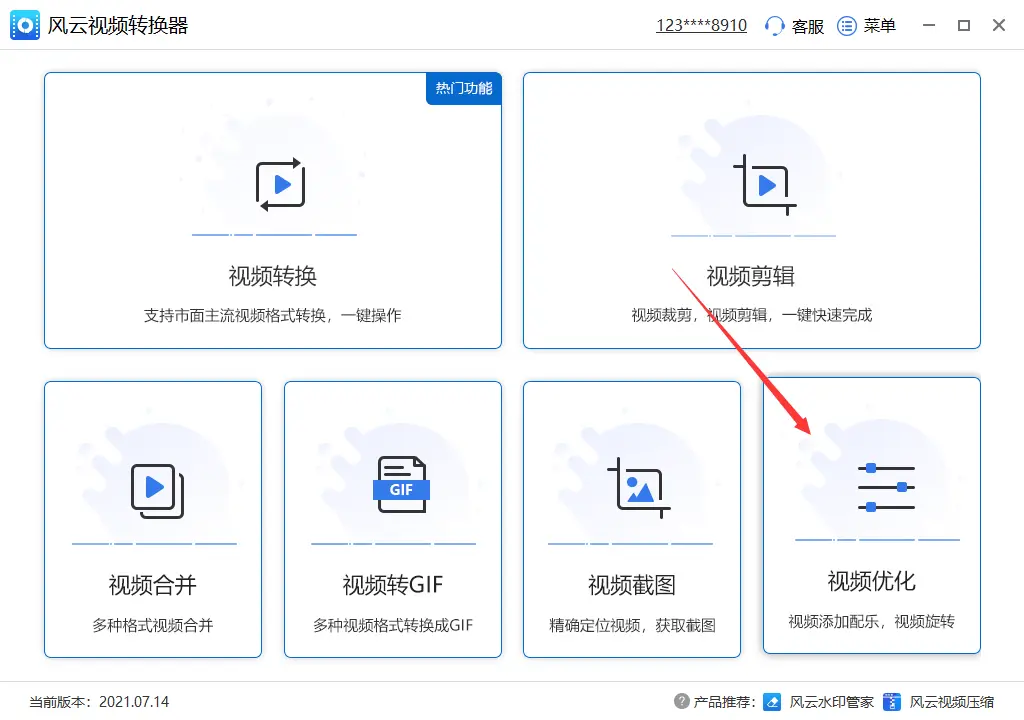Click description 多种视频格式转换成GIF
This screenshot has width=1024, height=720.
tap(392, 625)
